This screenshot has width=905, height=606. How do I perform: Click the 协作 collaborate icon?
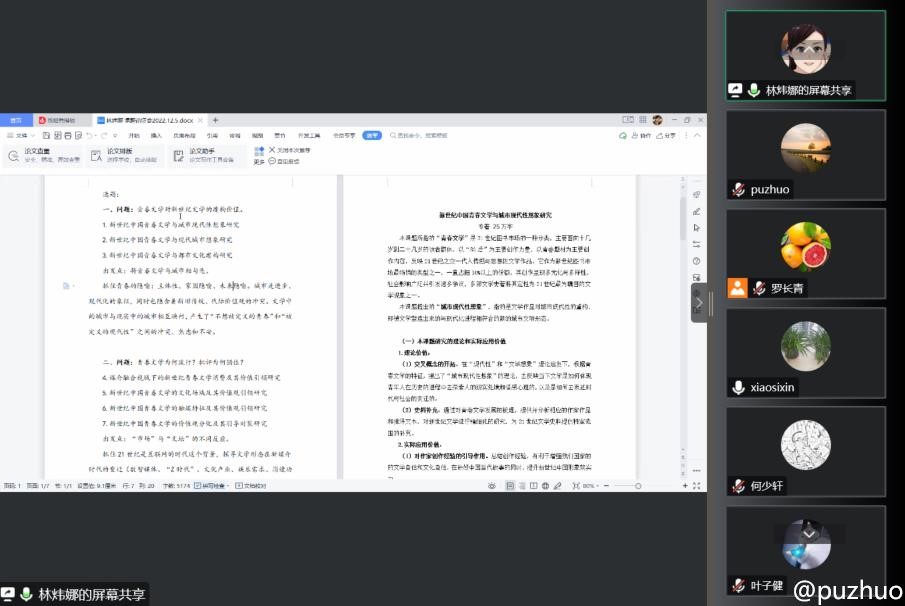pos(640,135)
